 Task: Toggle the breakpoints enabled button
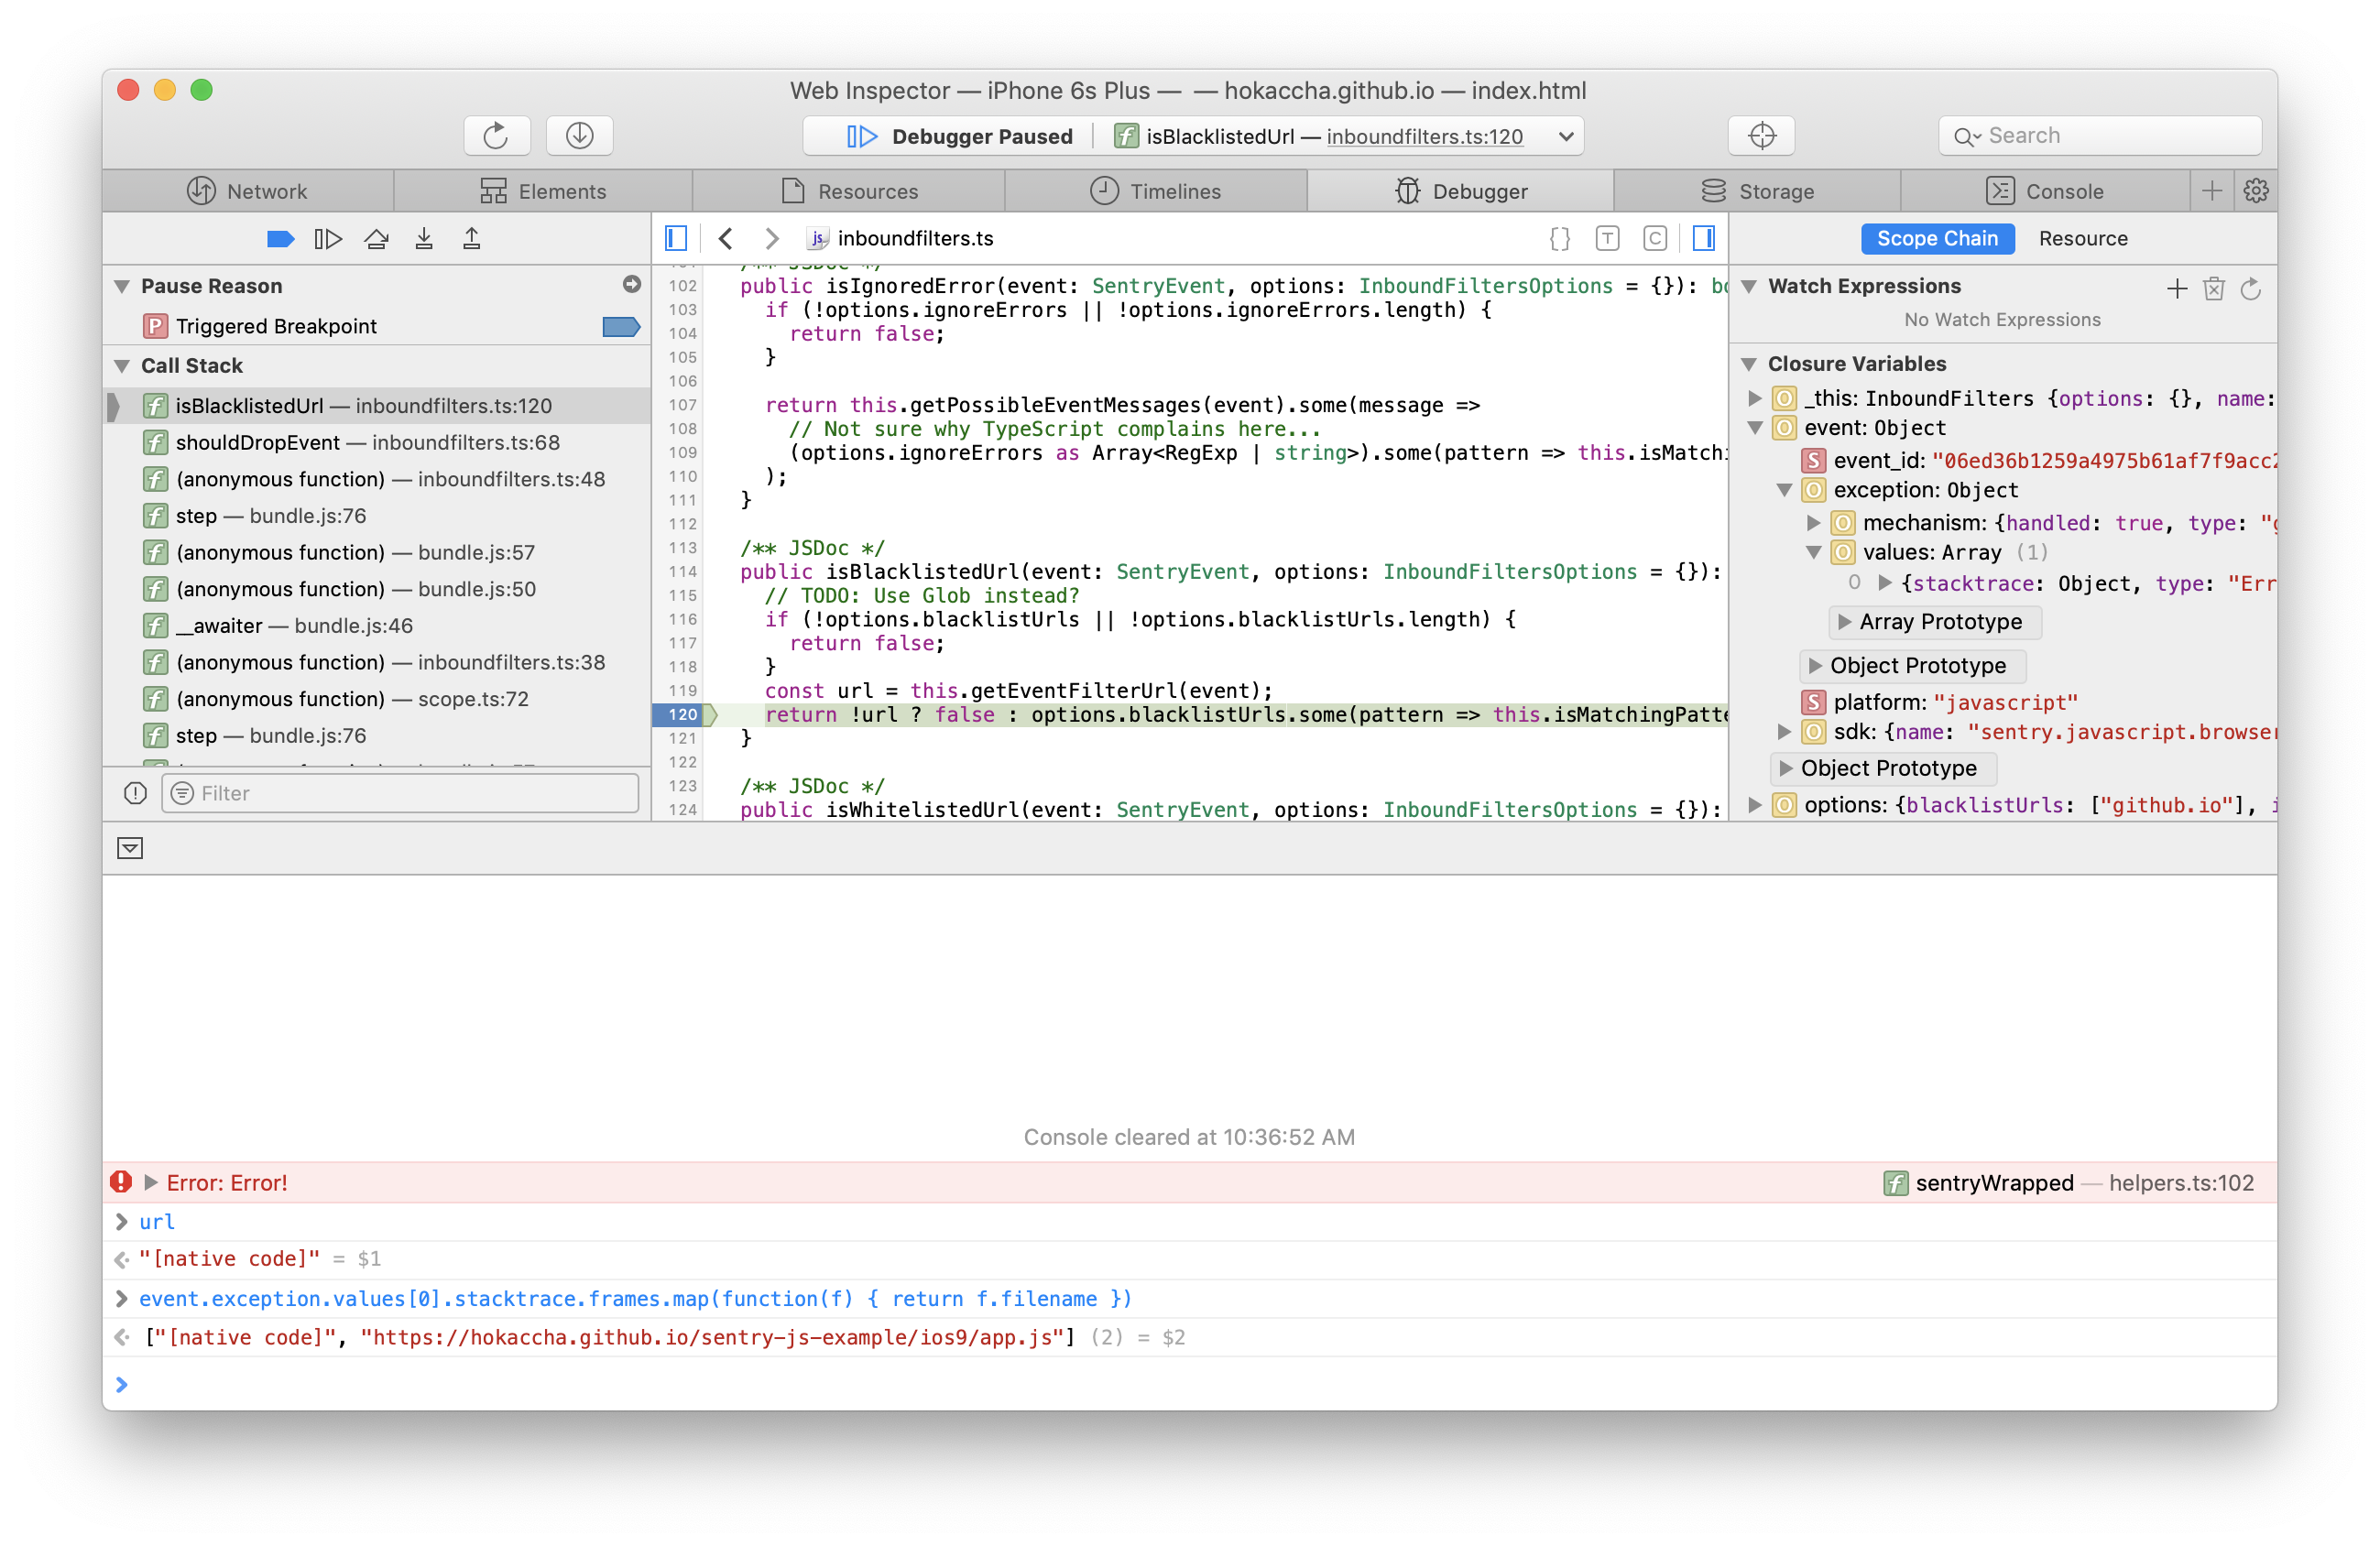pos(280,239)
